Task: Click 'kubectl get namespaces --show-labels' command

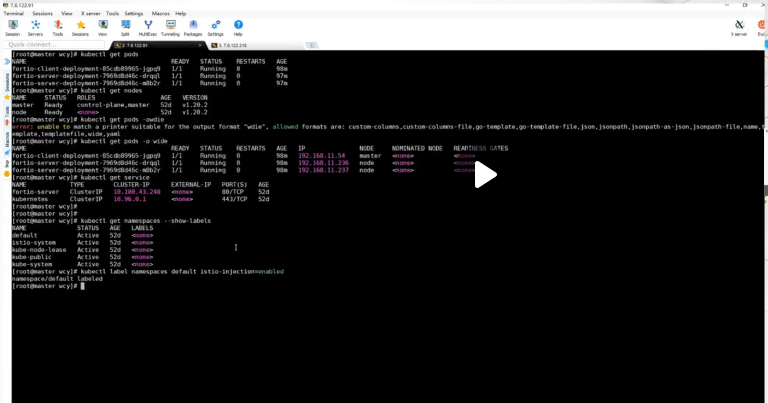Action: coord(145,221)
